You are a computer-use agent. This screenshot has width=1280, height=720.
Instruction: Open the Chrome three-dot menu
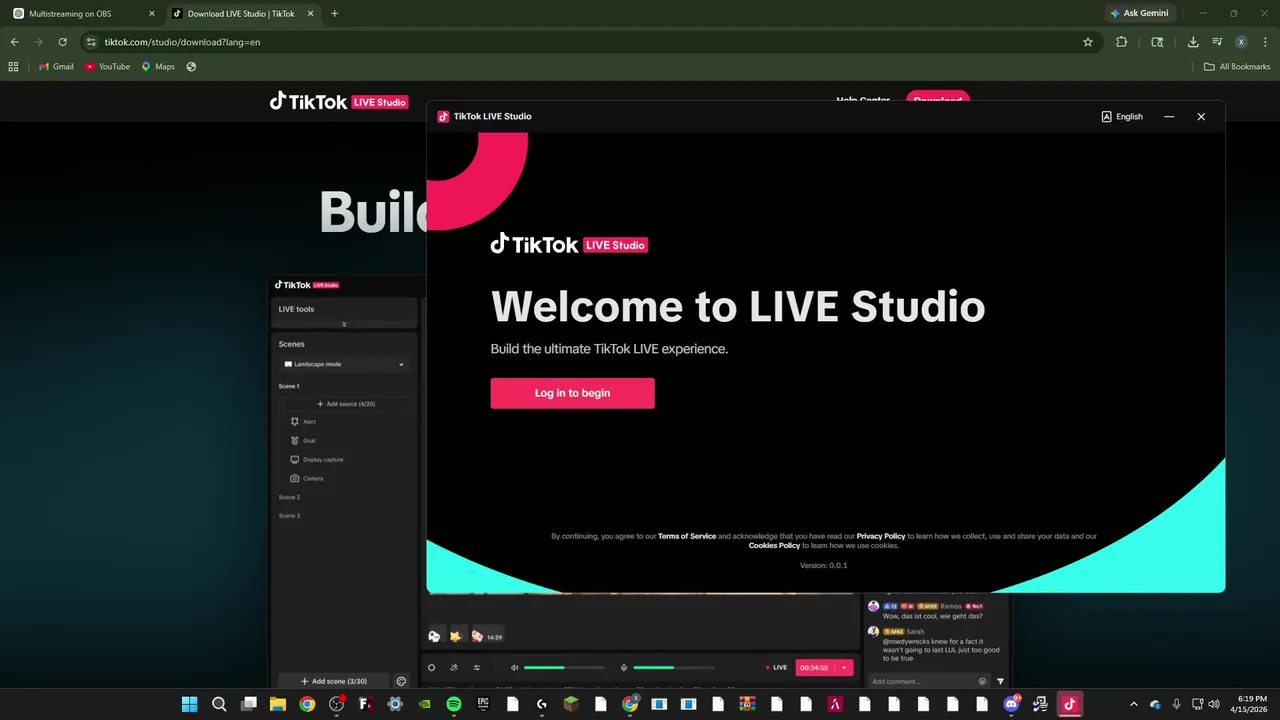coord(1265,42)
